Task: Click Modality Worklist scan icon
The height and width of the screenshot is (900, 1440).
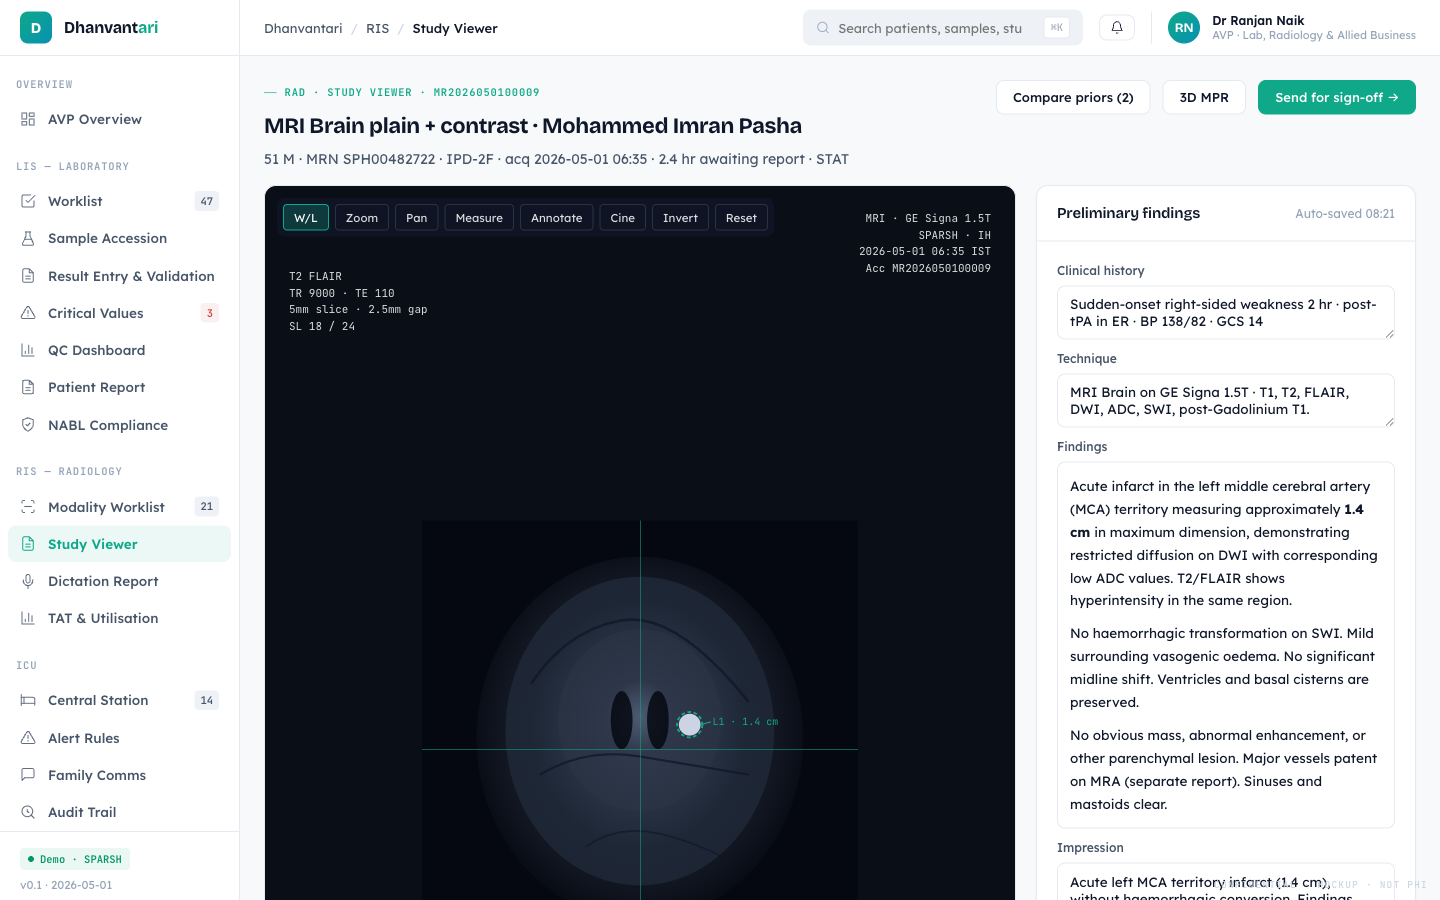Action: point(28,507)
